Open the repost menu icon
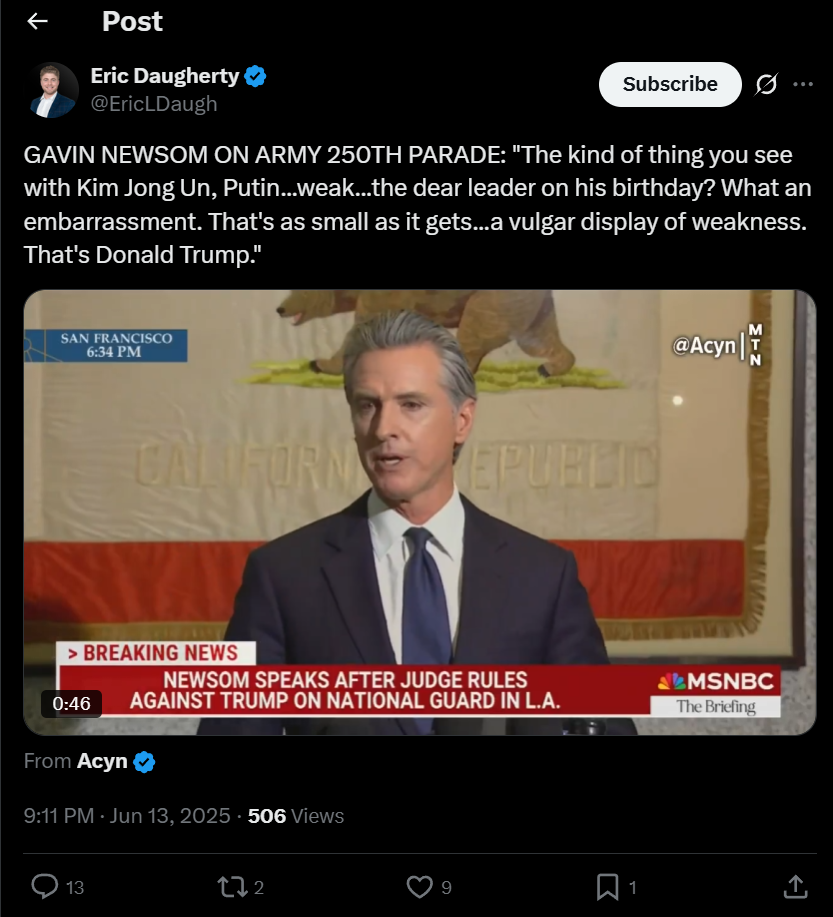Screen dimensions: 833x917 pyautogui.click(x=233, y=887)
